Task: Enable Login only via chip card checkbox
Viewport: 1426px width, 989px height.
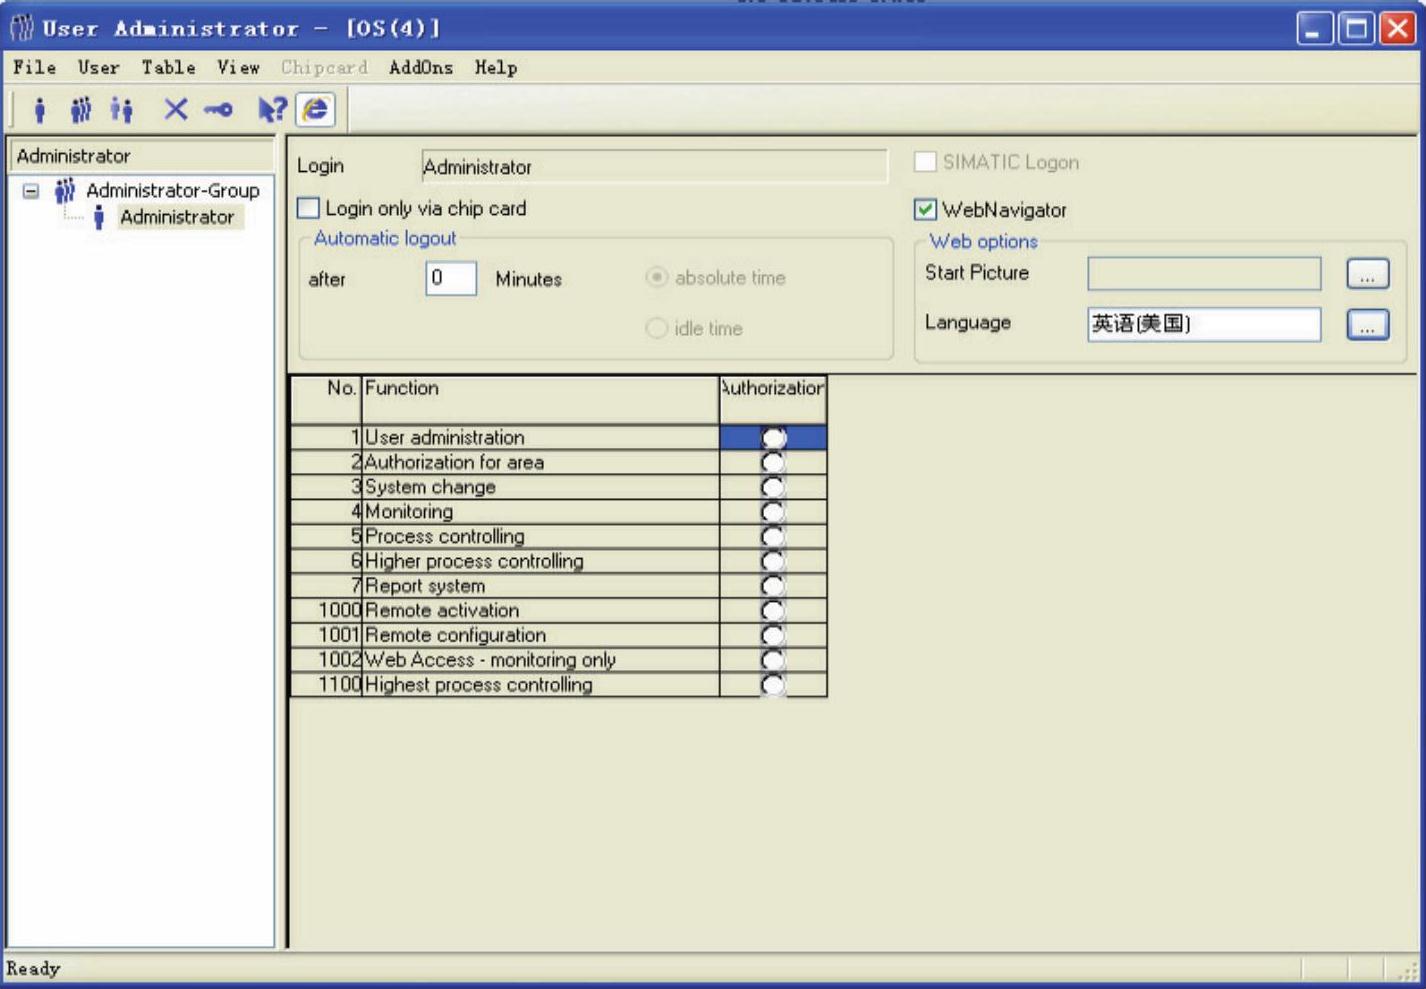Action: [x=309, y=208]
